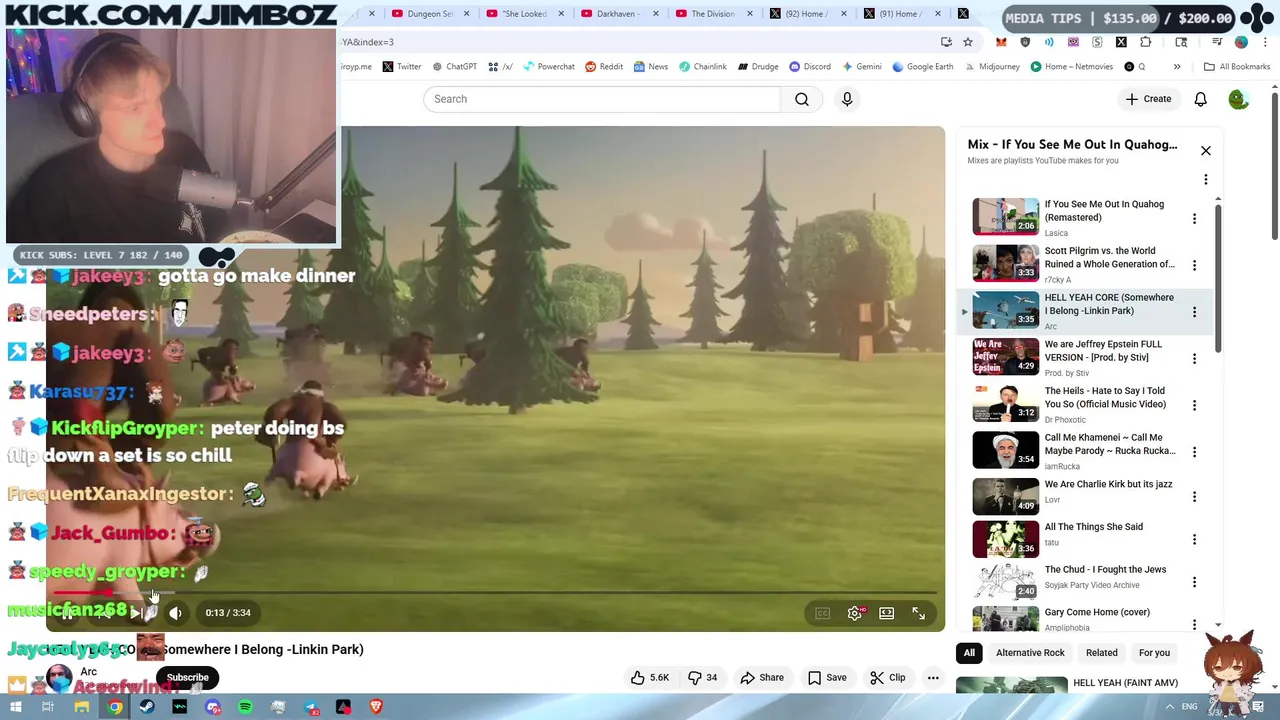Screen dimensions: 1280x720
Task: Play the Call Me Khamenei video thumbnail
Action: click(x=1006, y=450)
